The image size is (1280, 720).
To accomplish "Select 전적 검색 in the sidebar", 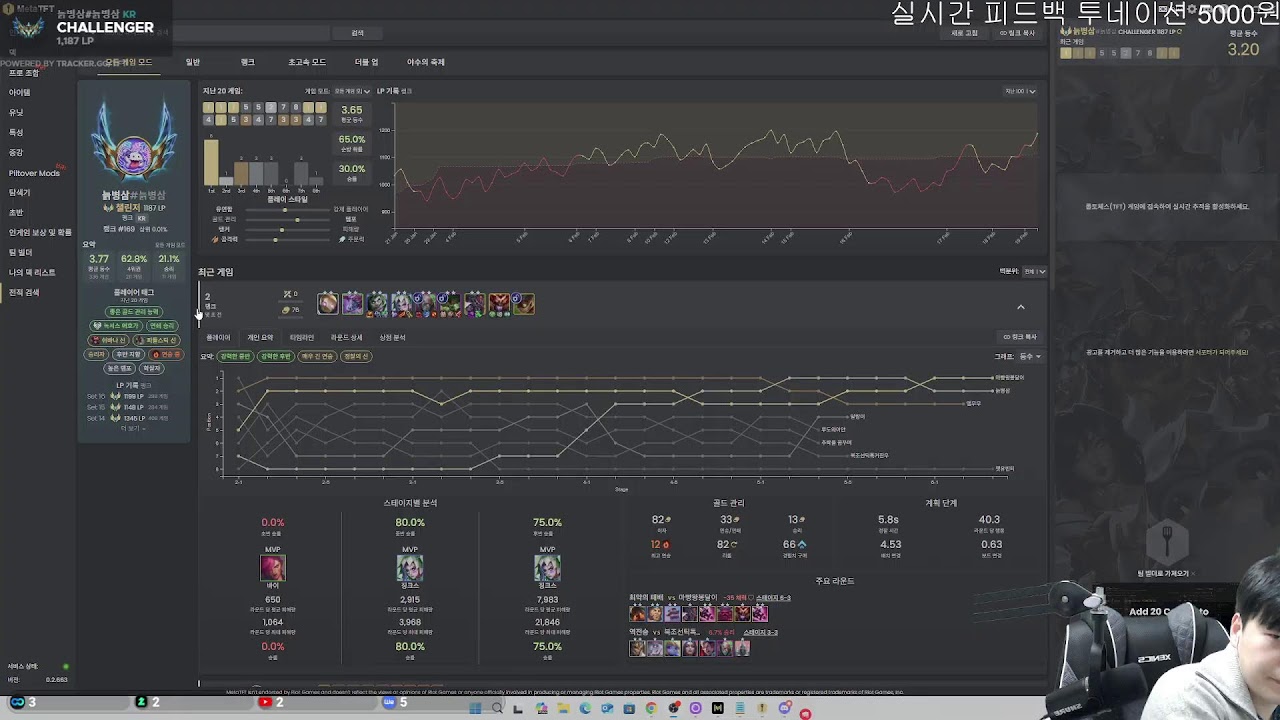I will point(24,292).
